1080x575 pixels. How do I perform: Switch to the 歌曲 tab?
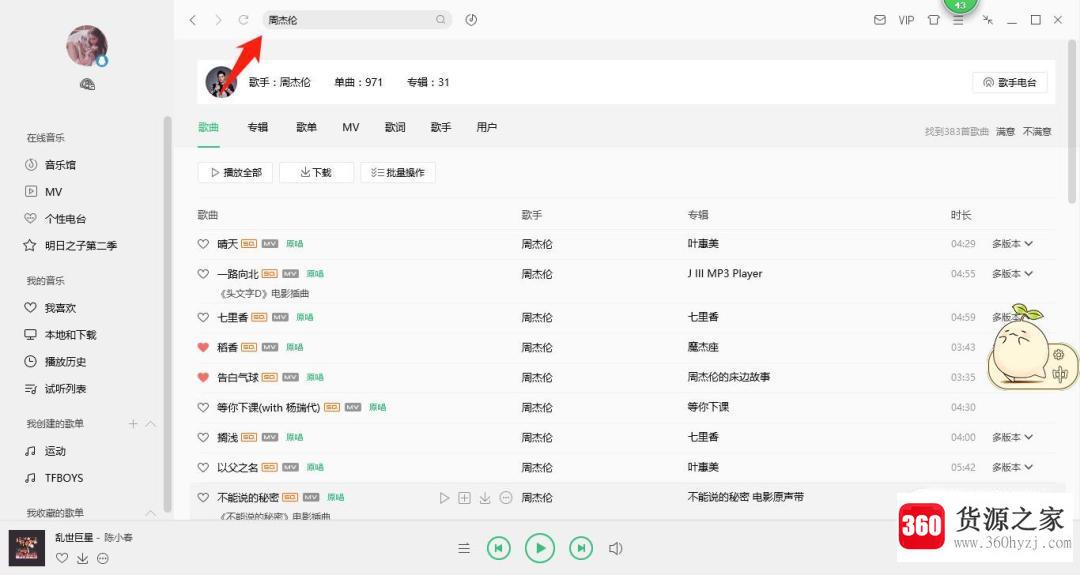click(x=209, y=127)
